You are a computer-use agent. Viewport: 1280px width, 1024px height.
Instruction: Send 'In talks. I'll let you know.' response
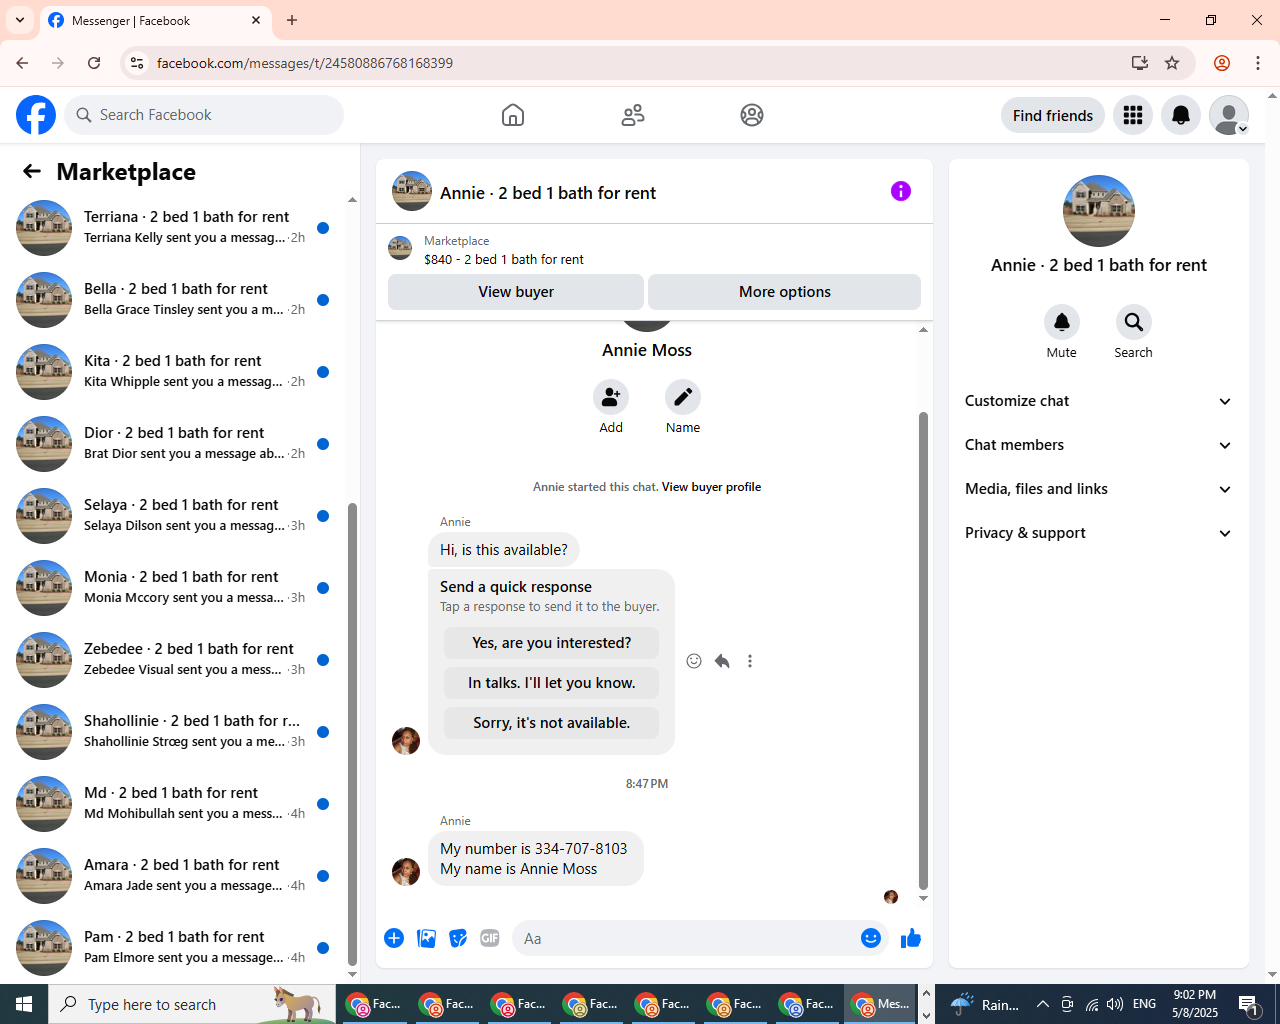click(552, 683)
